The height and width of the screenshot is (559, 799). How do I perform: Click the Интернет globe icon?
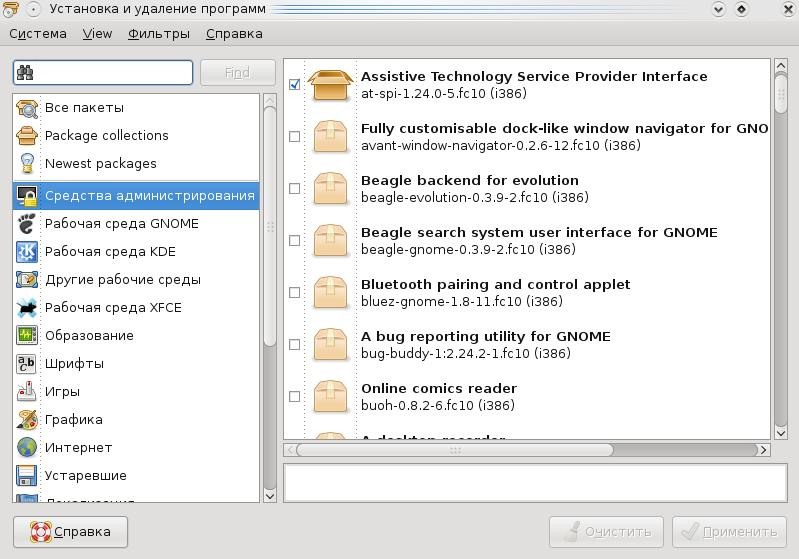tap(27, 447)
